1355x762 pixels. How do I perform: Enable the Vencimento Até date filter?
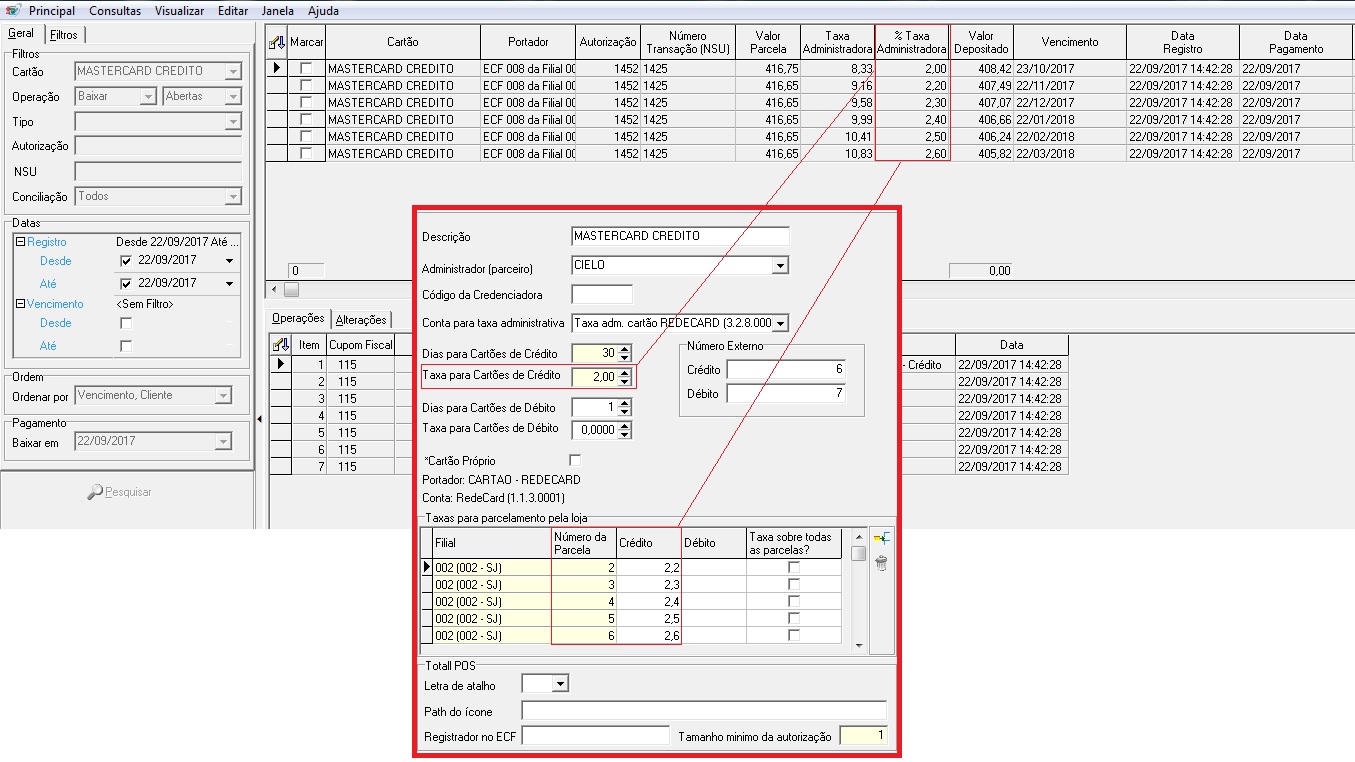[x=126, y=346]
